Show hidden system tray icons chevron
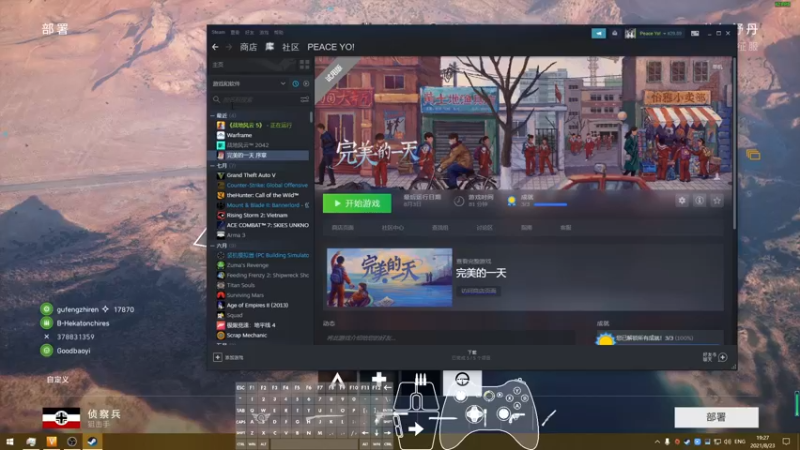The height and width of the screenshot is (450, 800). (x=656, y=441)
